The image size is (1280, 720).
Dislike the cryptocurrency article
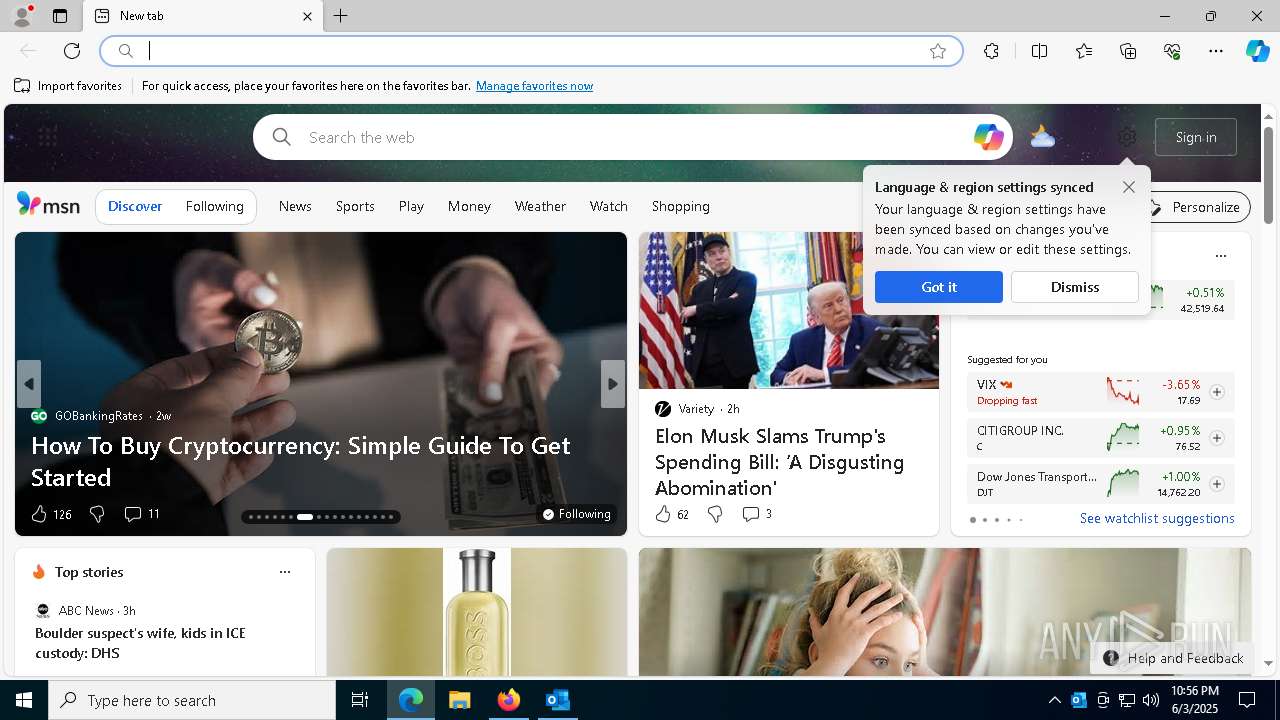pyautogui.click(x=97, y=514)
